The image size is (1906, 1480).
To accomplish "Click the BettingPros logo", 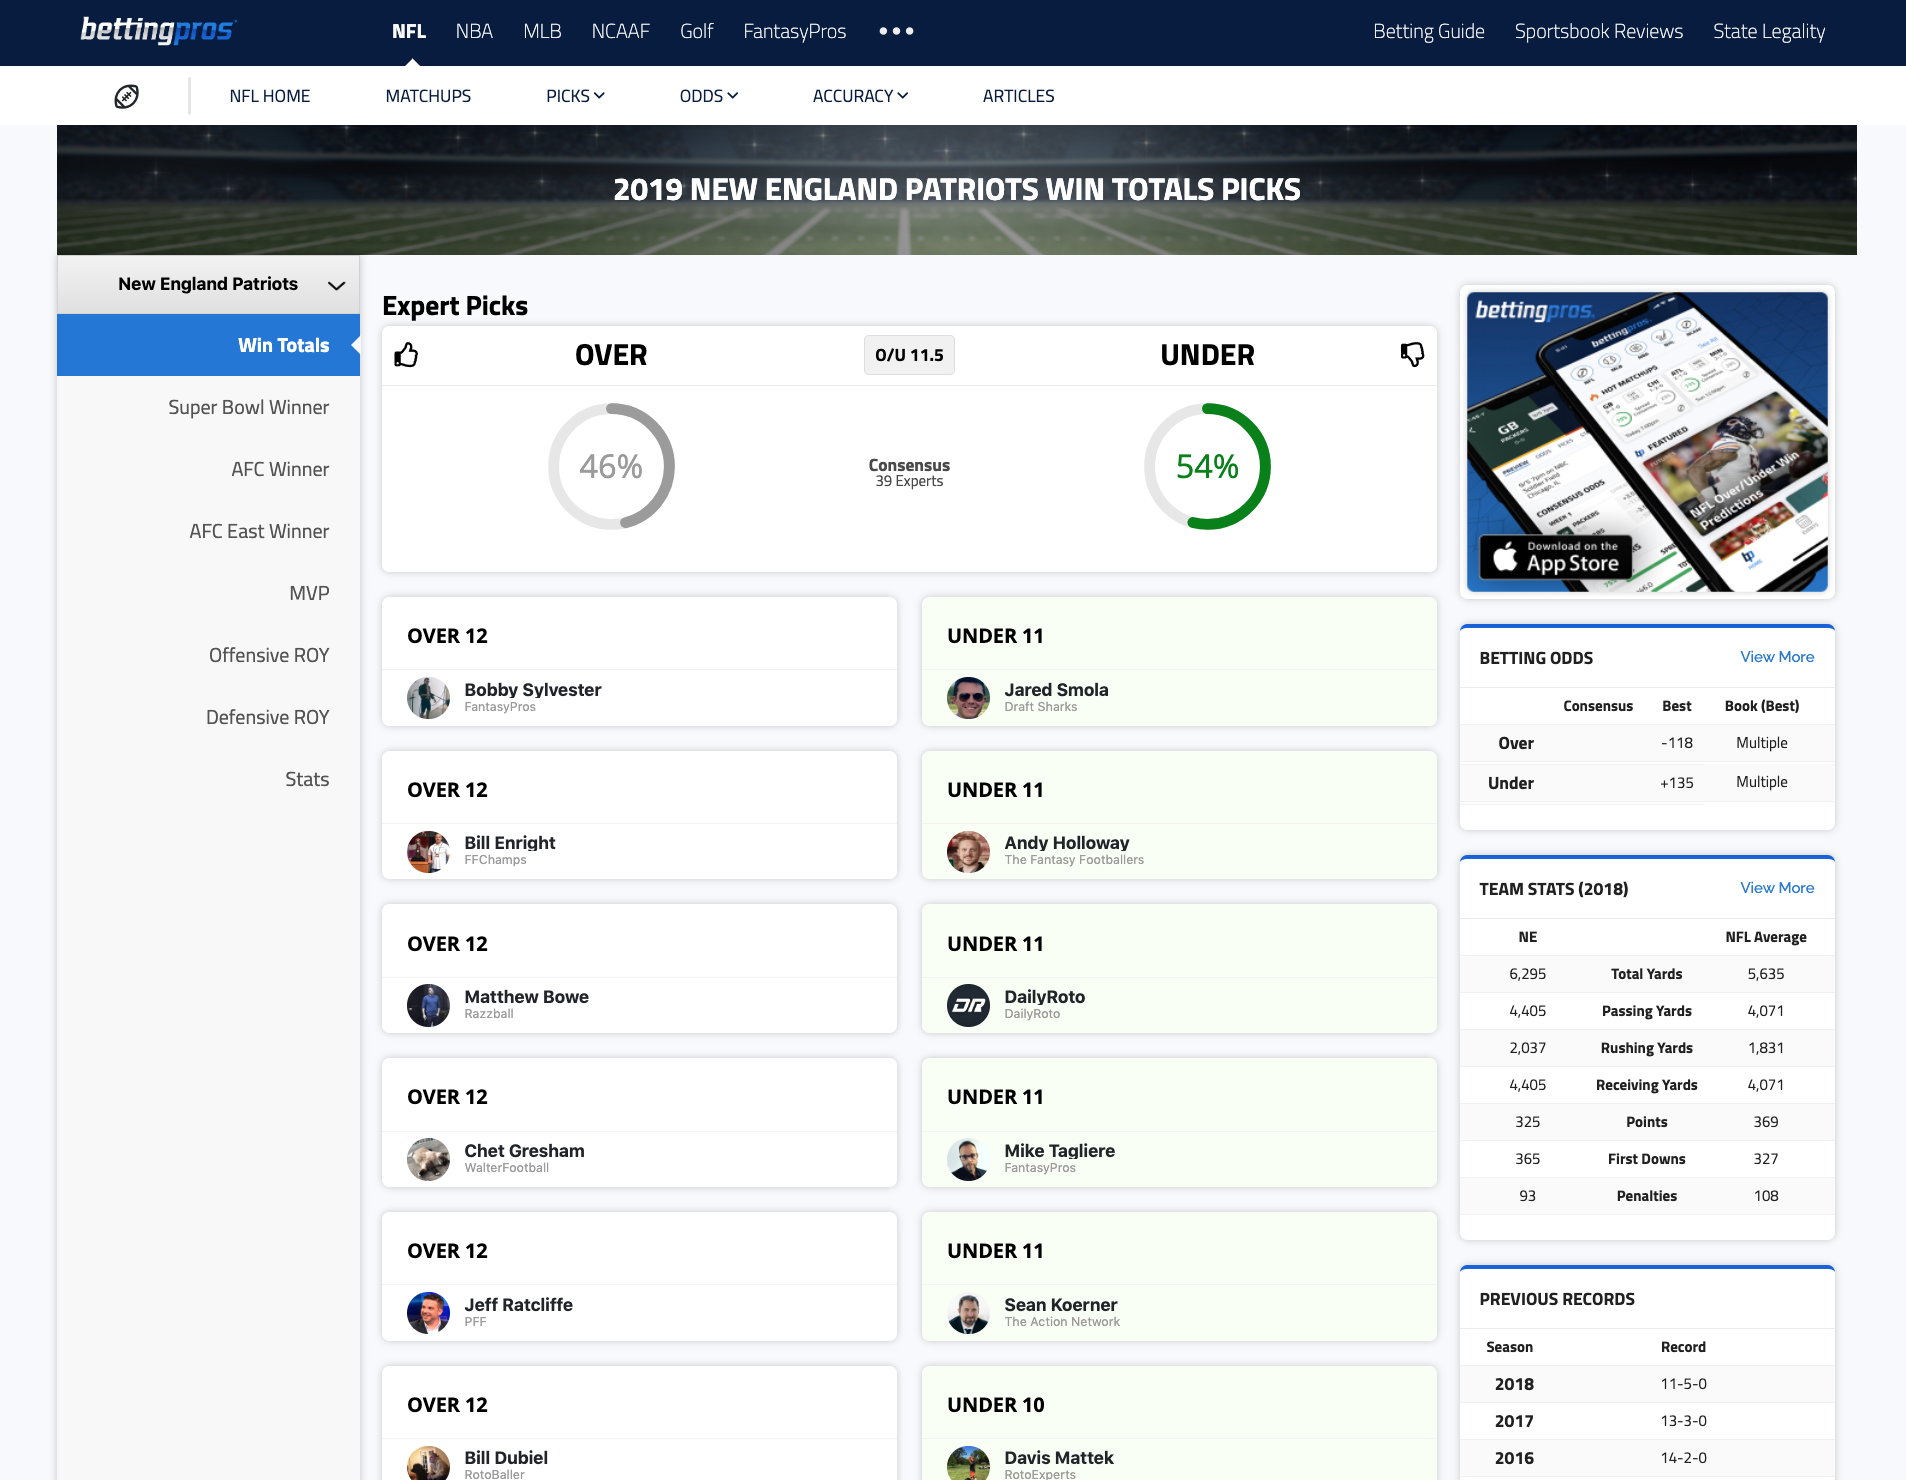I will 157,31.
